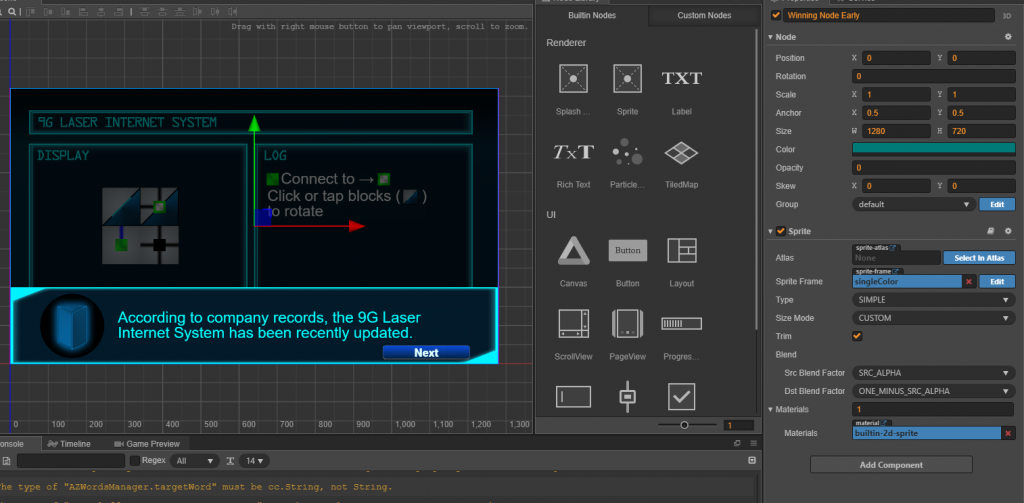Viewport: 1024px width, 503px height.
Task: Select the Canvas UI node icon
Action: (573, 250)
